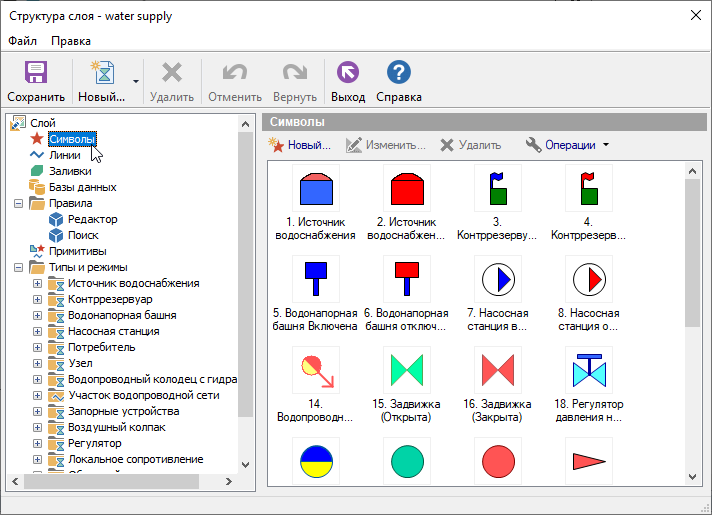Viewport: 712px width, 515px height.
Task: Select Базы данных tree item
Action: tap(82, 187)
